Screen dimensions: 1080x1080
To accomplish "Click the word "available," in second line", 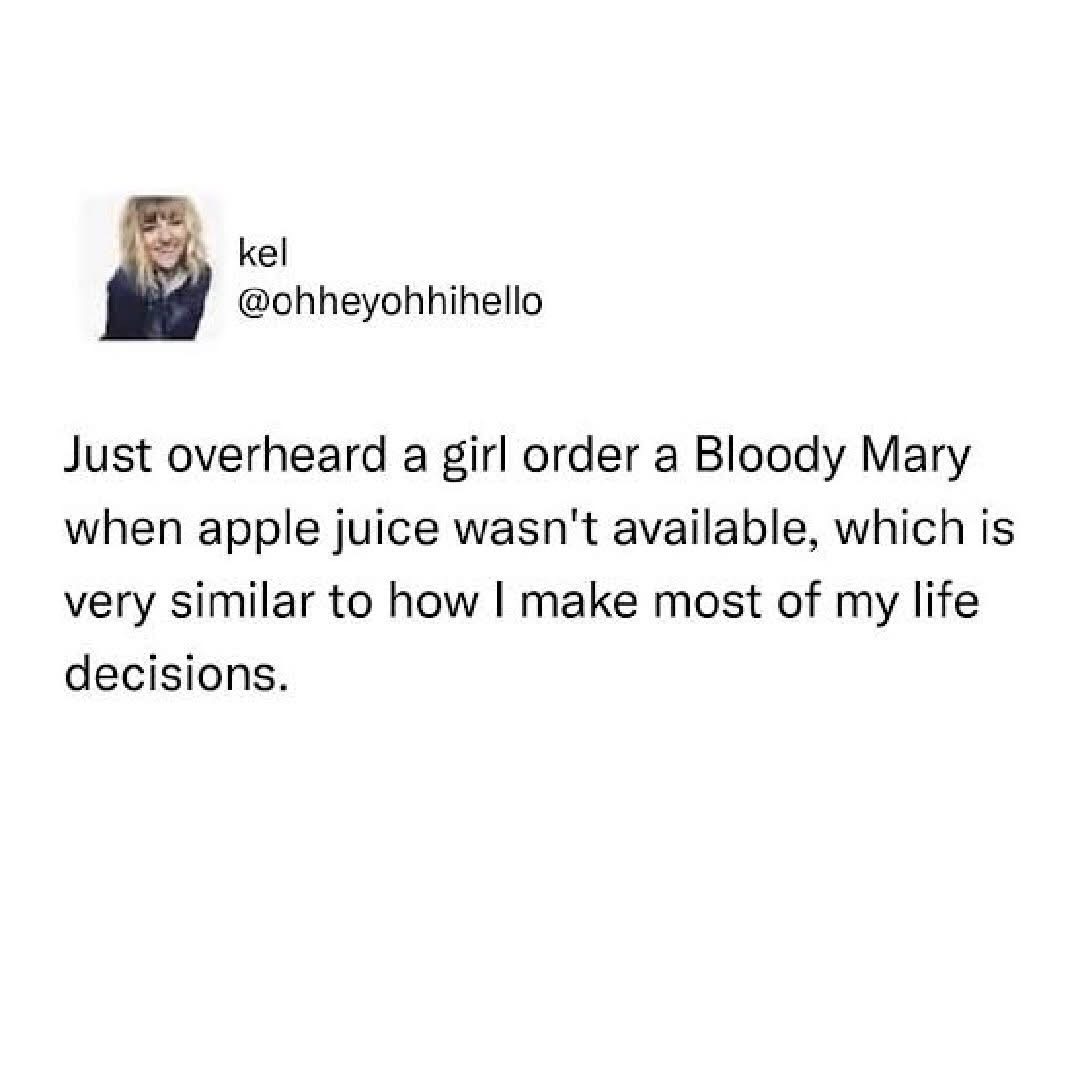I will point(714,530).
